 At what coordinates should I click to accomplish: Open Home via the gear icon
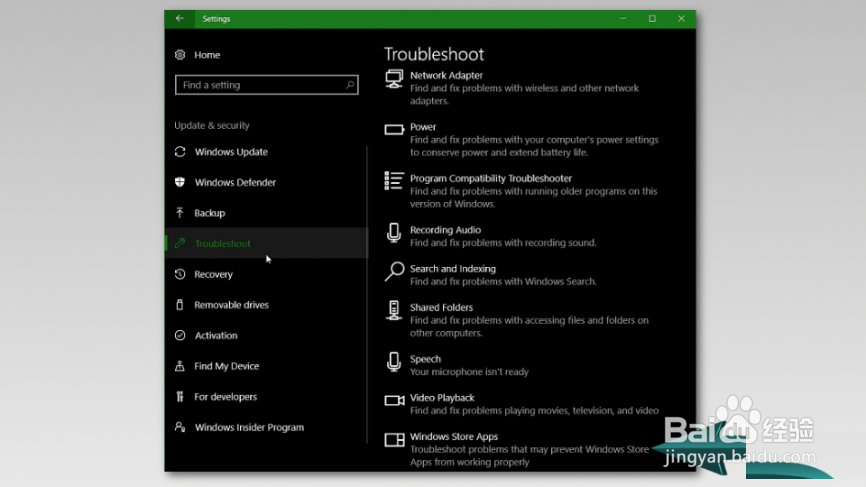point(180,55)
